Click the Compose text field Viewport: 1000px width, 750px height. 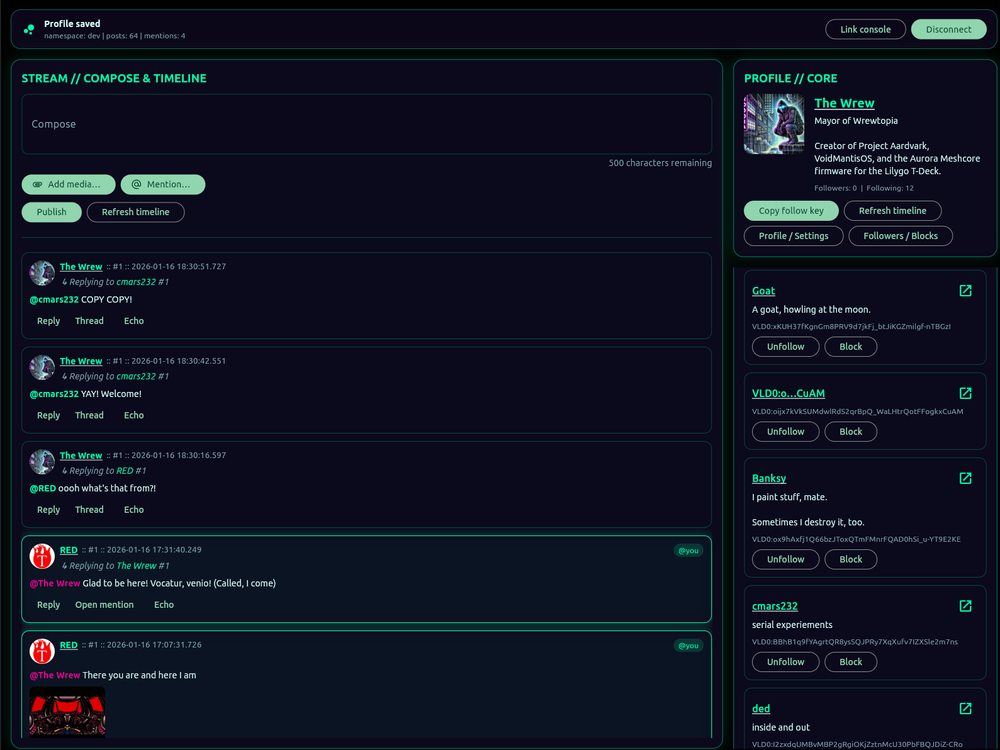366,124
